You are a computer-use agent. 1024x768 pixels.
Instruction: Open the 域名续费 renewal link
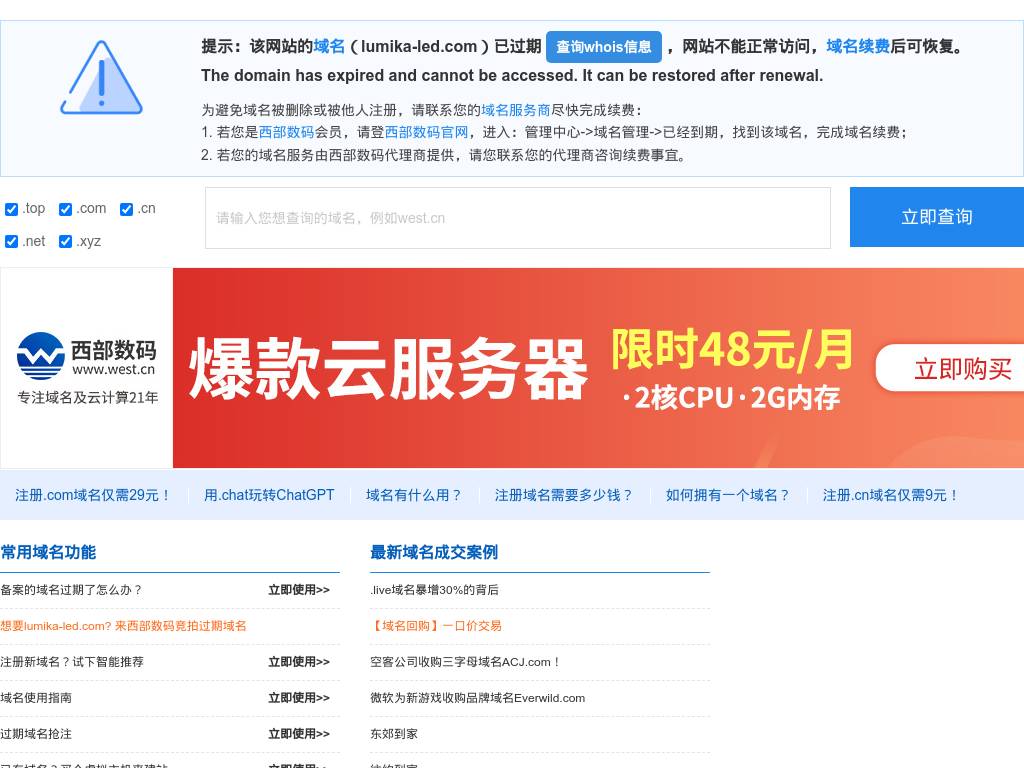click(857, 46)
